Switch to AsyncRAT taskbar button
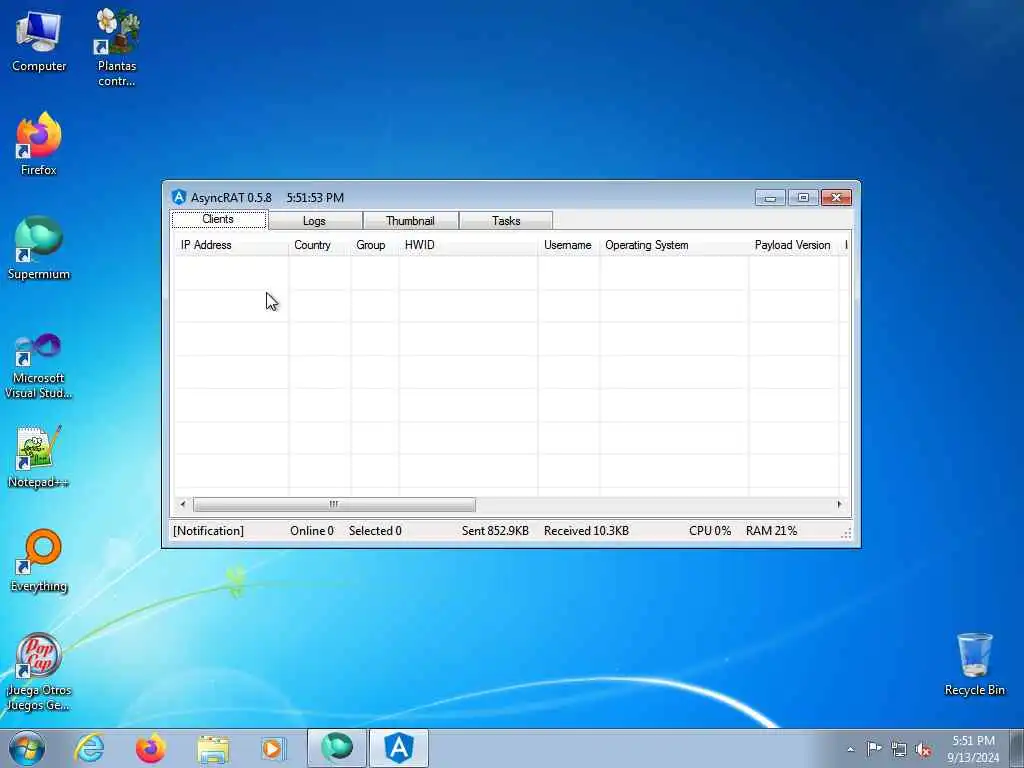 399,748
